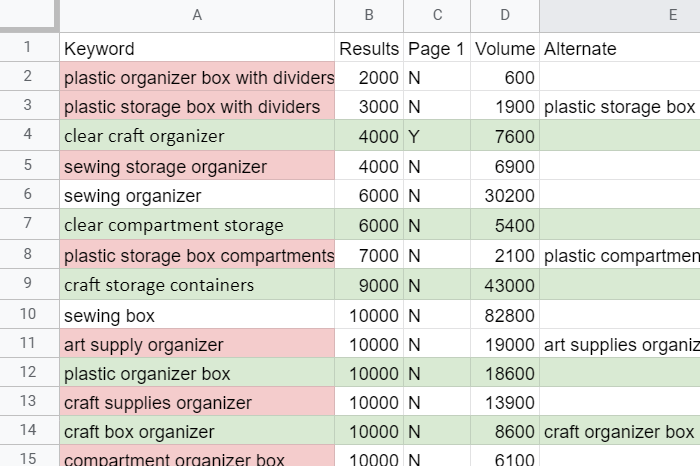Viewport: 700px width, 466px height.
Task: Select row 6 header
Action: click(29, 194)
